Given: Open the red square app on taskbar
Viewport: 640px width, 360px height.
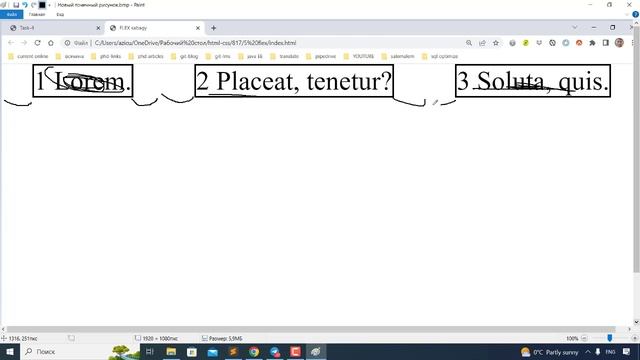Looking at the screenshot, I should point(296,351).
